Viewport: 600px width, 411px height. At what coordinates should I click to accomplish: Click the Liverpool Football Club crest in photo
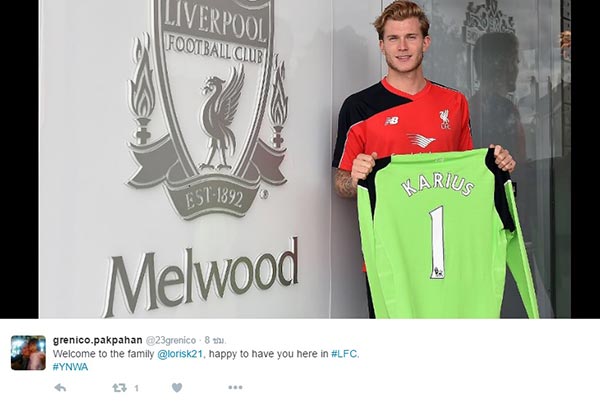pyautogui.click(x=207, y=108)
